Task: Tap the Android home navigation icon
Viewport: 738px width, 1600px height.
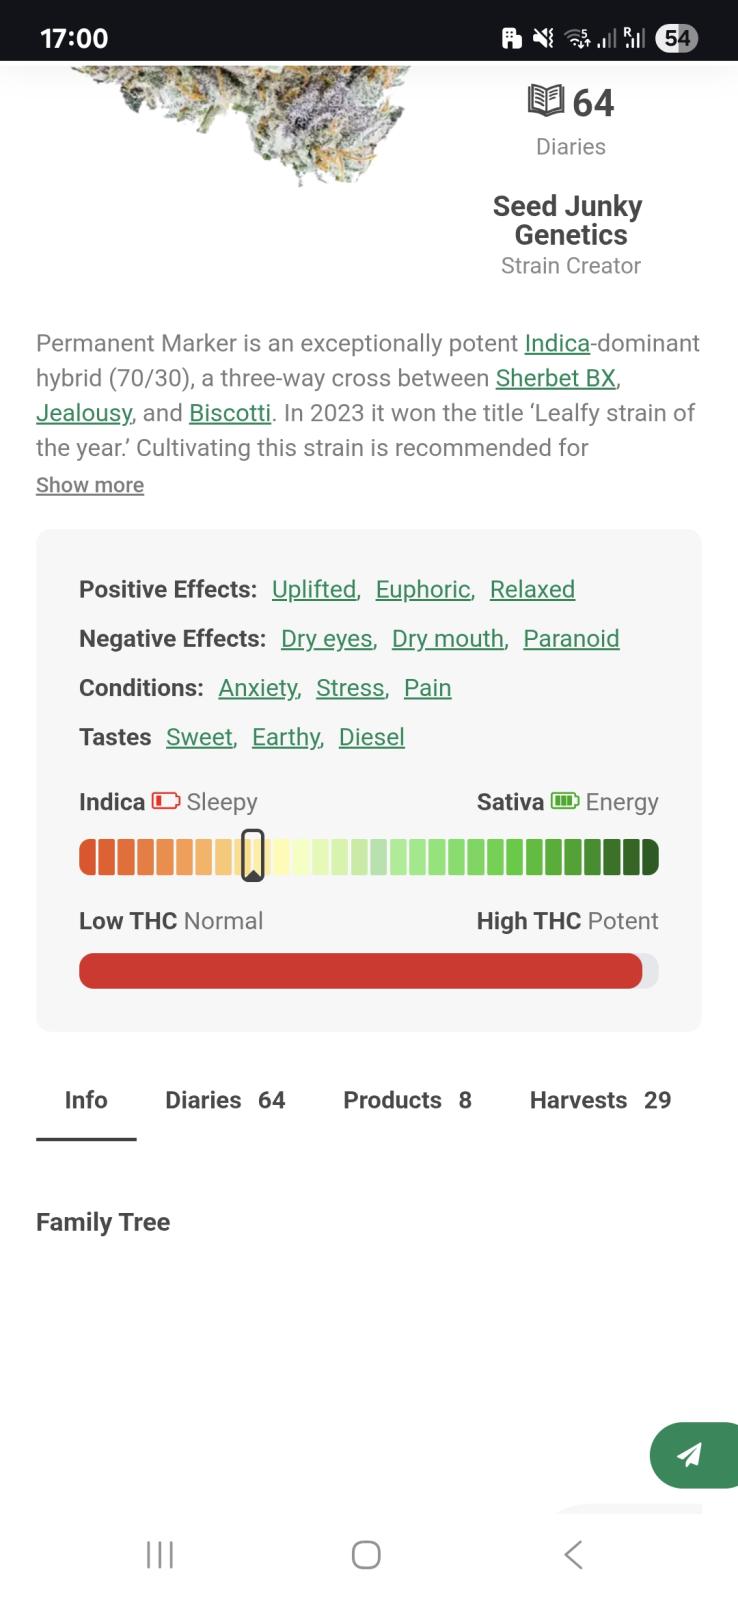Action: [366, 1554]
